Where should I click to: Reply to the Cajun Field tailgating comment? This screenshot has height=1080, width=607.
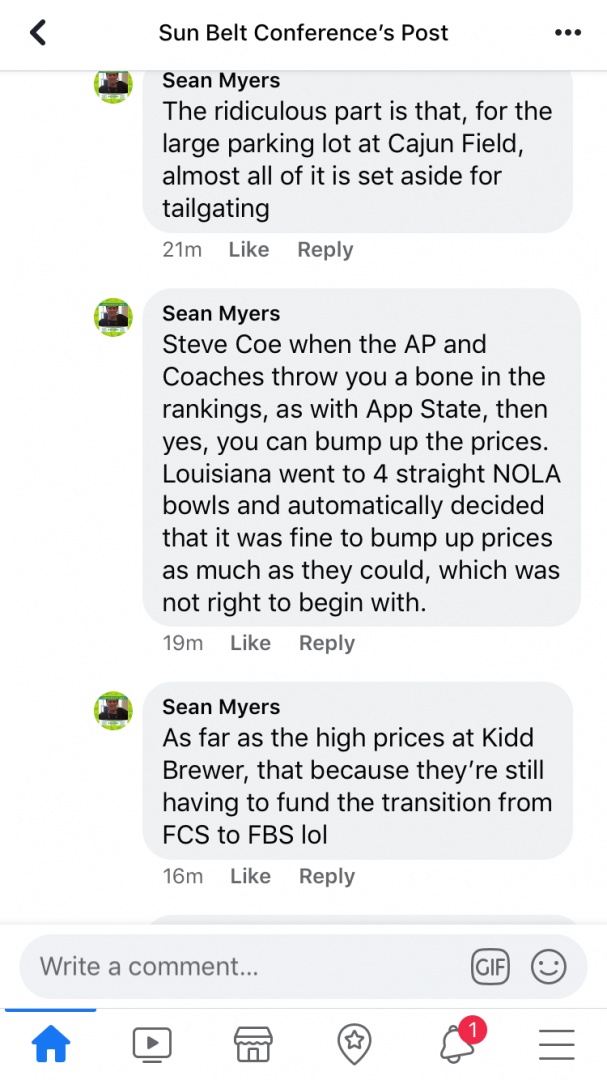point(325,250)
